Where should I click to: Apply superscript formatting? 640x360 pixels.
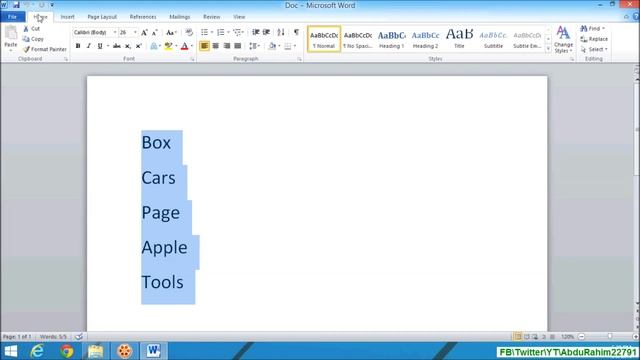pyautogui.click(x=139, y=46)
